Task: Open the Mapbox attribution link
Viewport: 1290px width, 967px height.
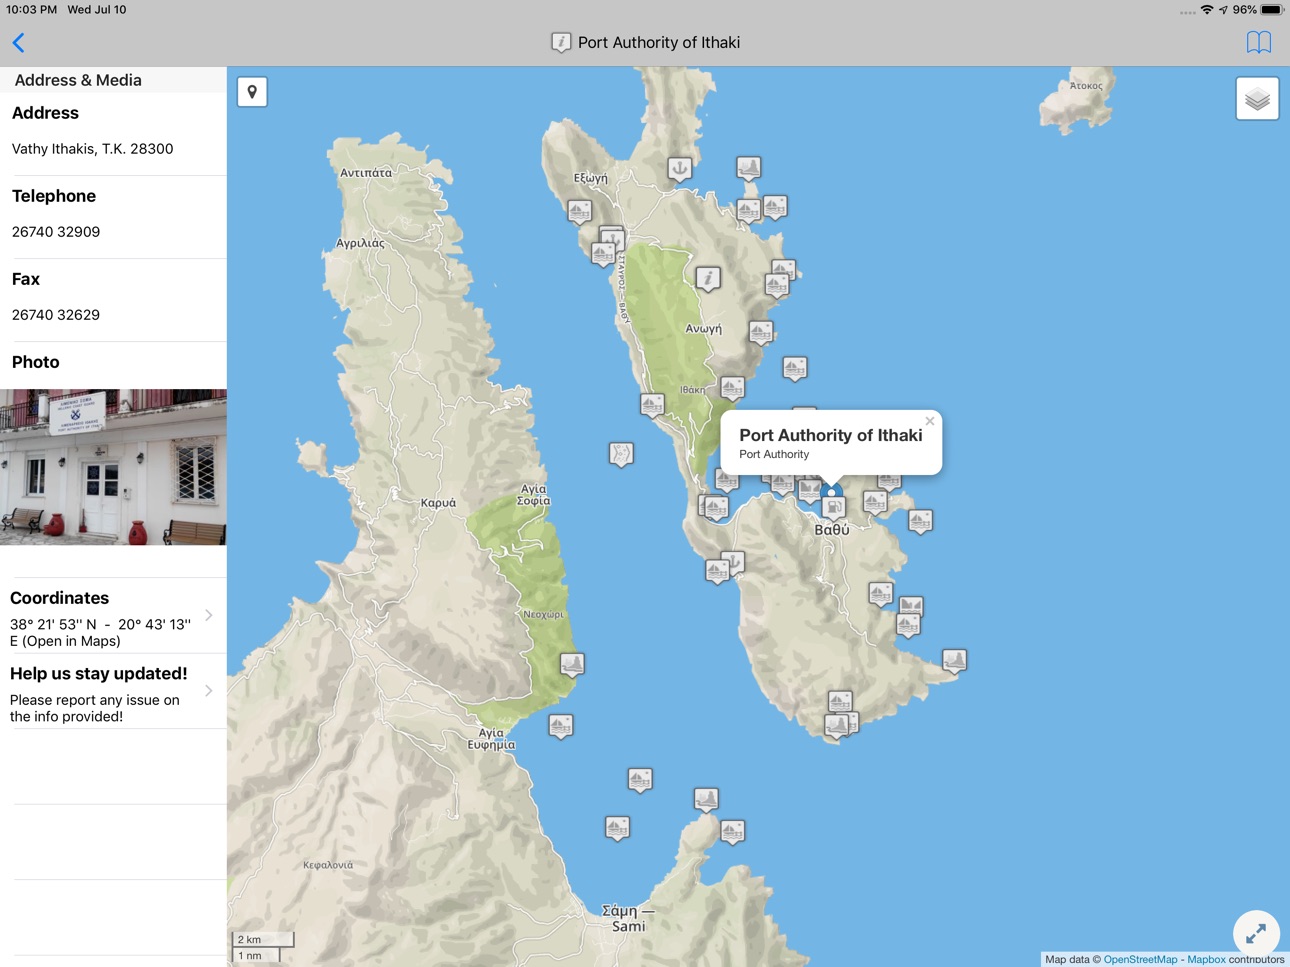Action: [x=1206, y=959]
